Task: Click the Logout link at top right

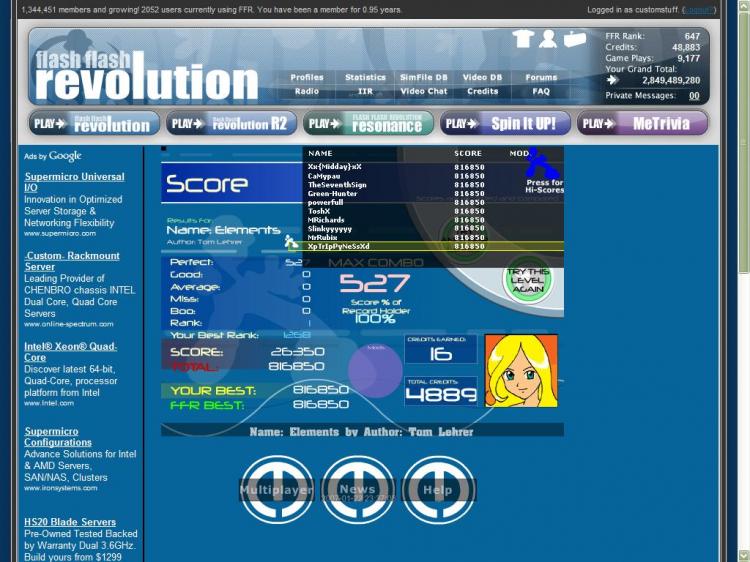Action: 699,9
